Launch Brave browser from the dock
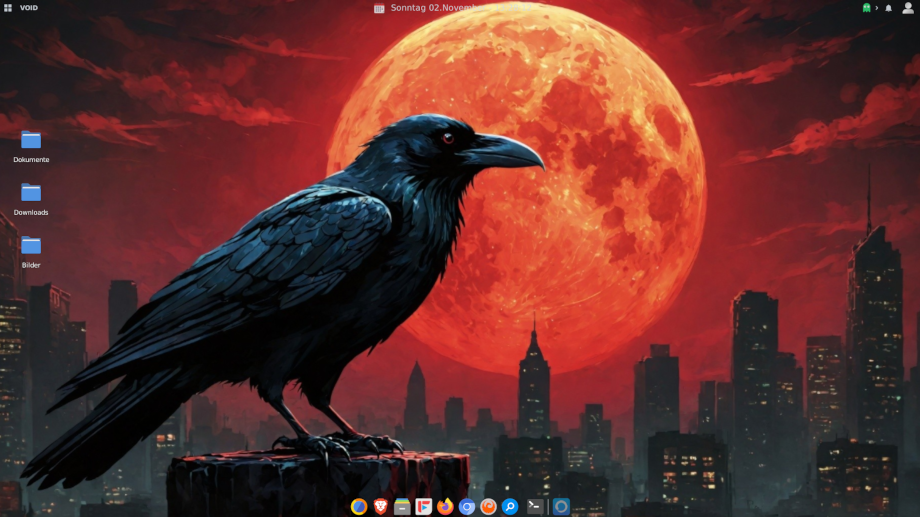The image size is (920, 517). click(x=380, y=507)
